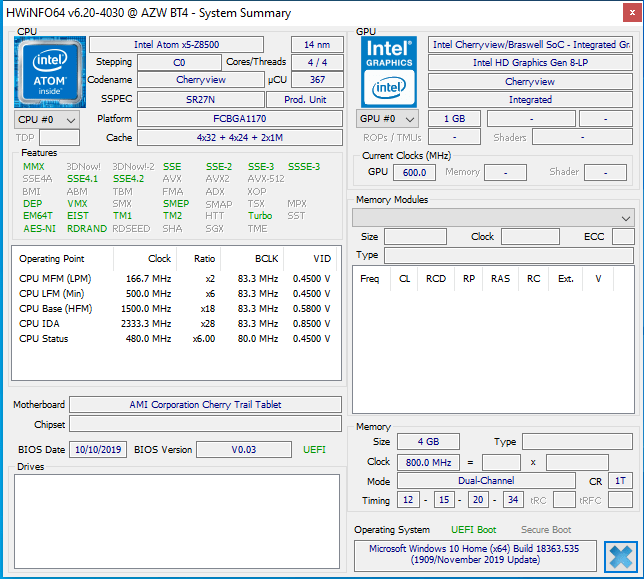Click the Microsoft Windows 10 Home OS field
Screen dimensions: 644x579
[x=475, y=555]
